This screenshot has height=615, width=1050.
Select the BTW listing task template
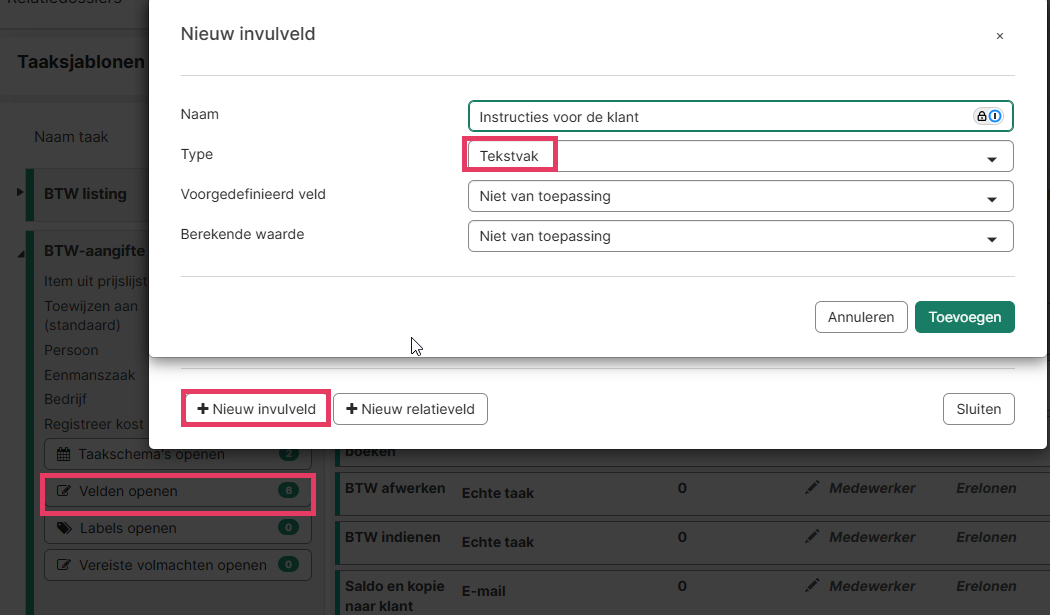point(85,194)
